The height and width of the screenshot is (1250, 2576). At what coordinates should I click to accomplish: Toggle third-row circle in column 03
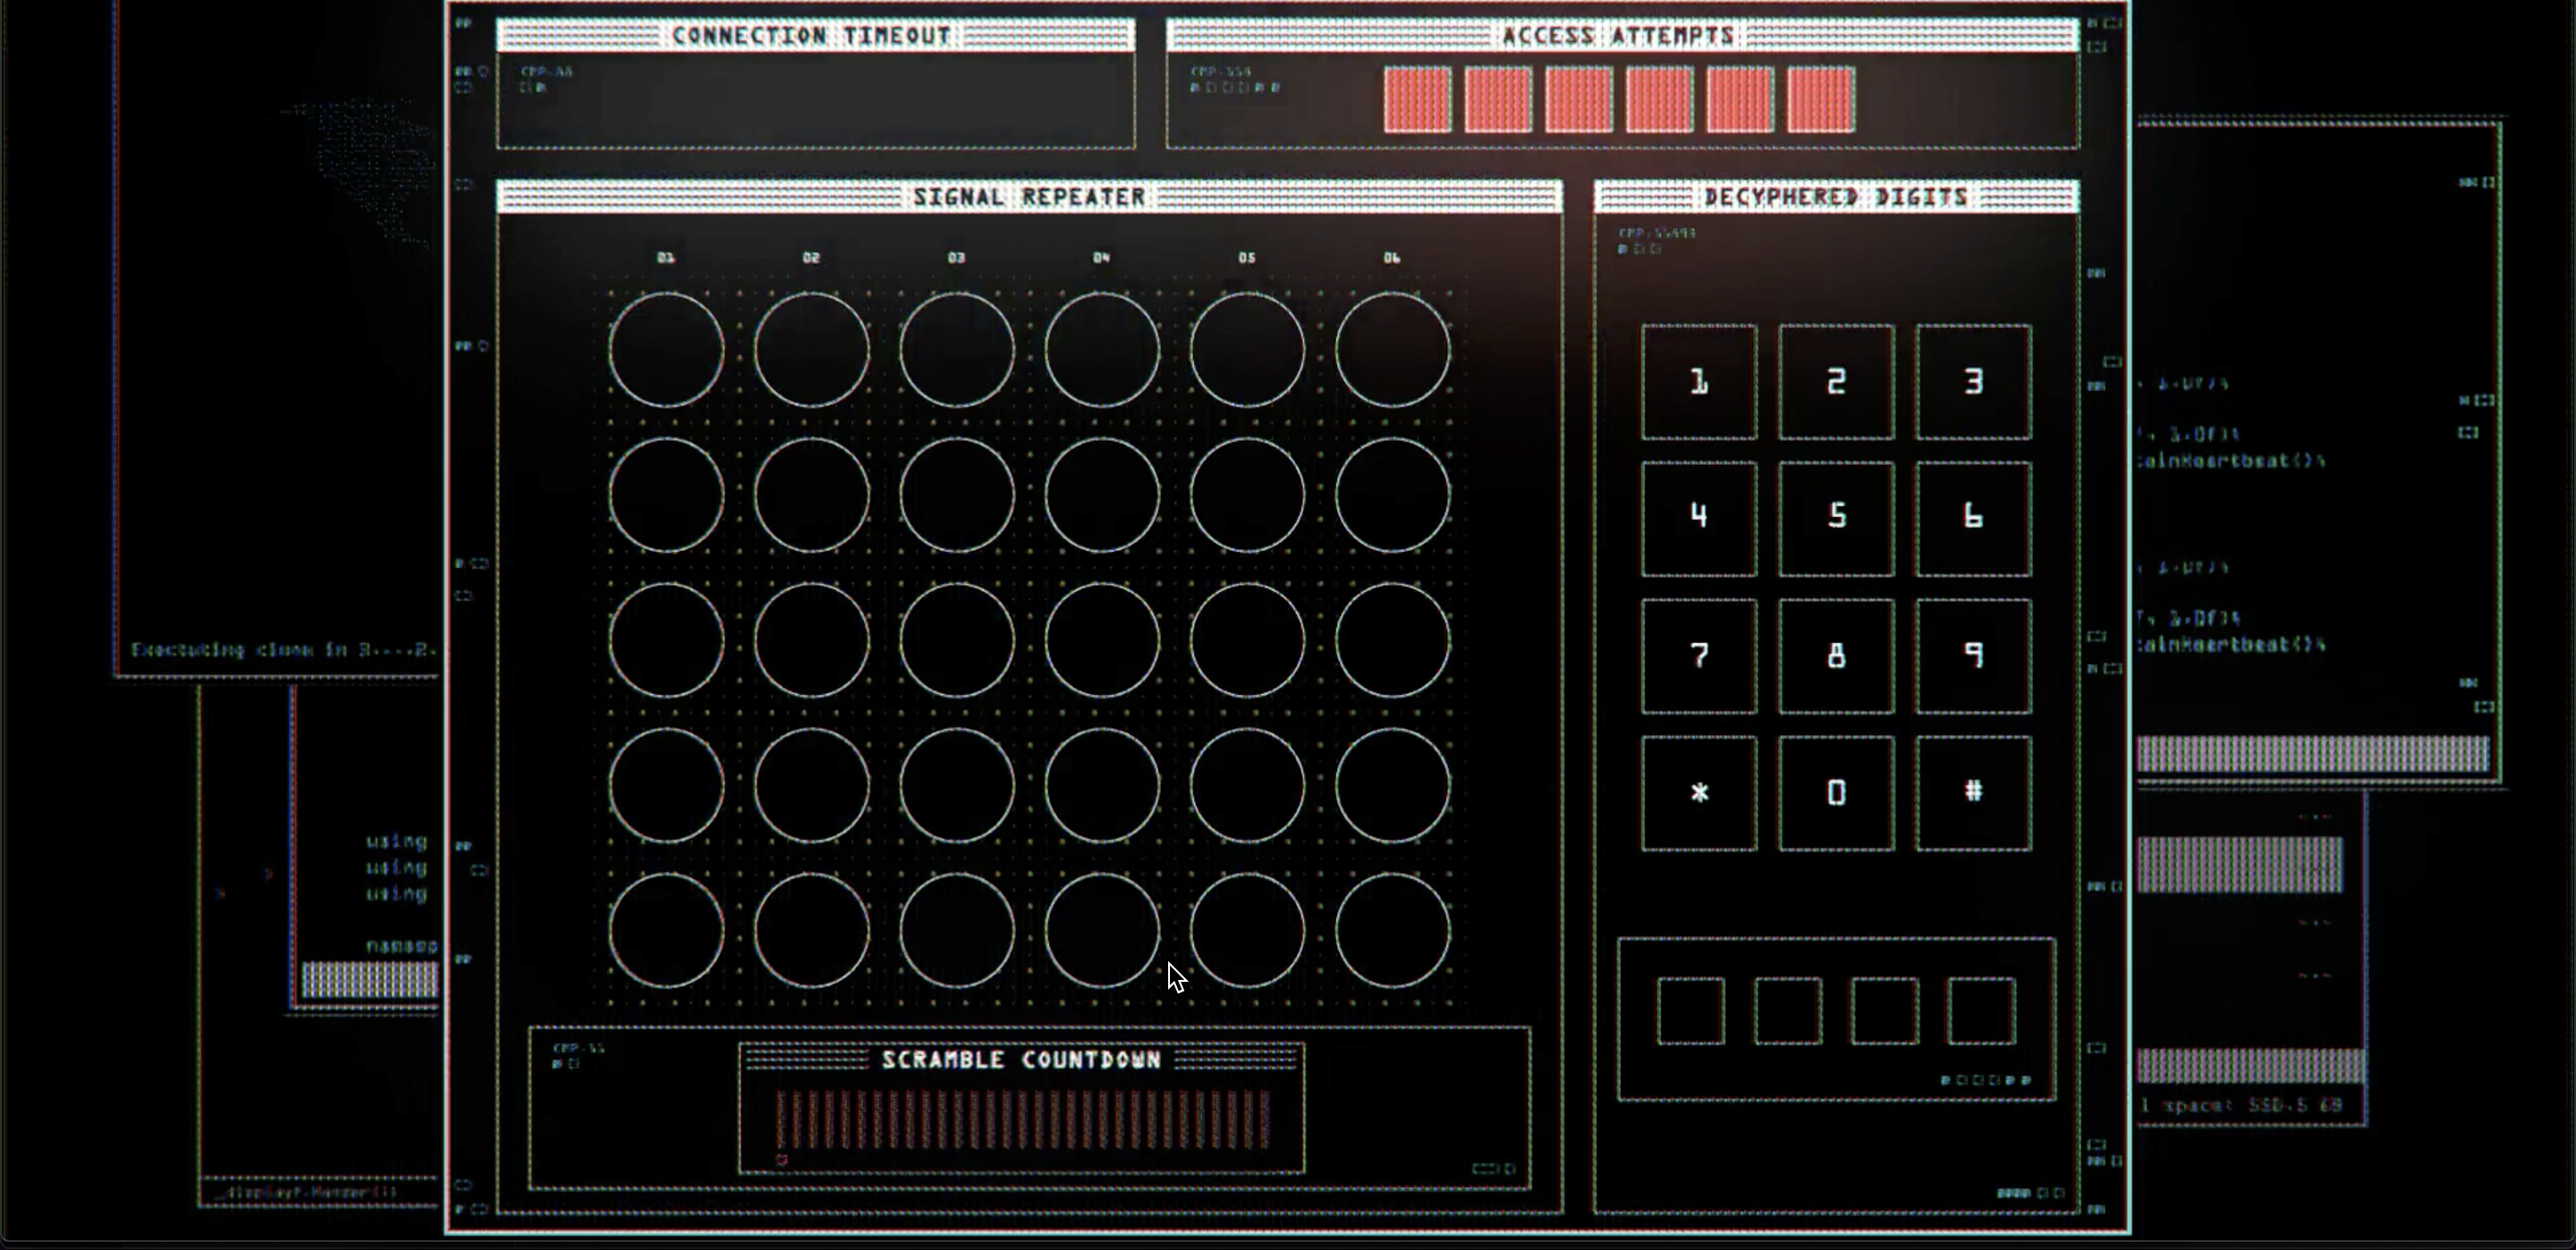[x=957, y=640]
